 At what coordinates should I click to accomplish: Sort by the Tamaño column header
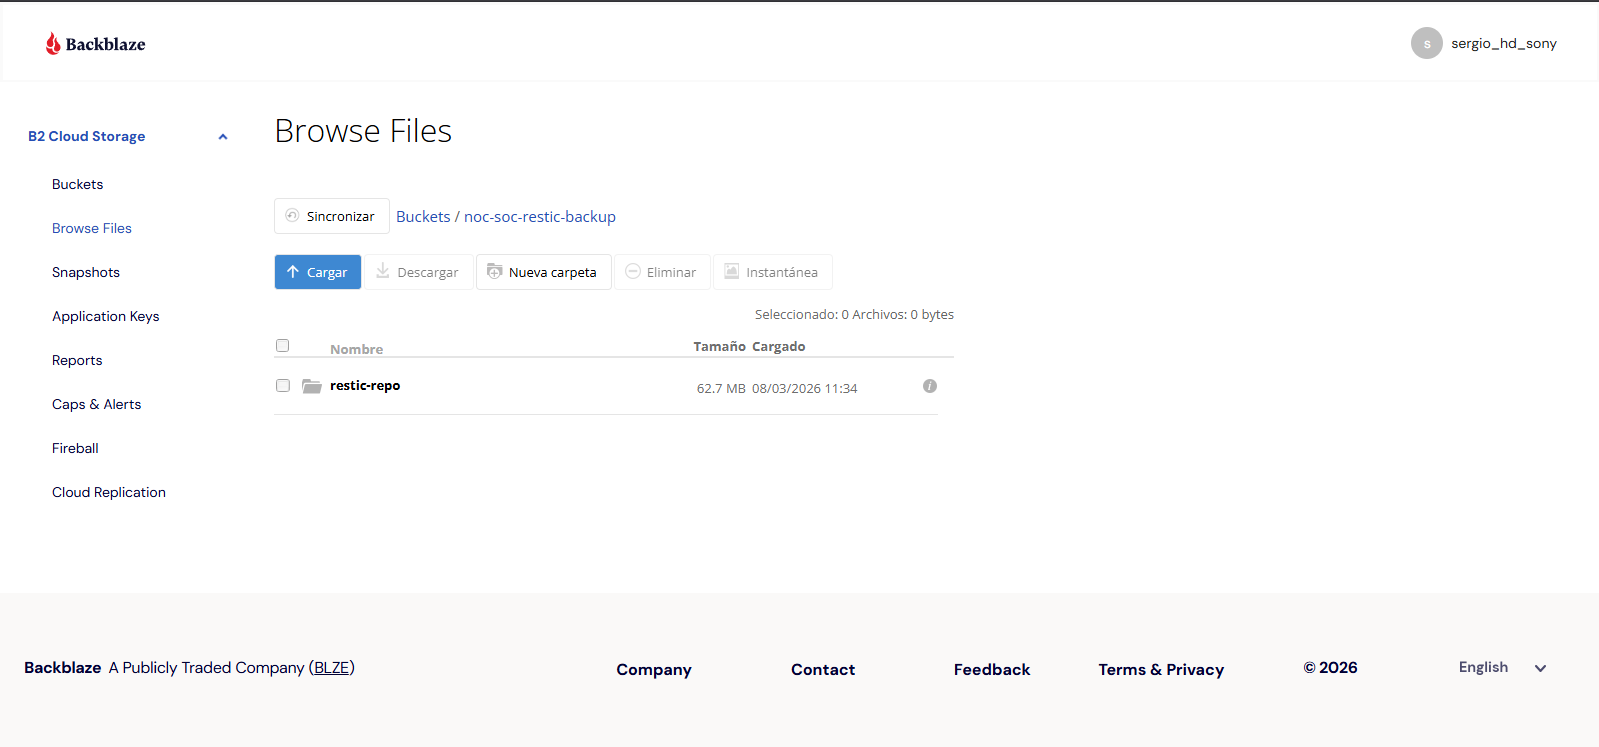[x=720, y=347]
